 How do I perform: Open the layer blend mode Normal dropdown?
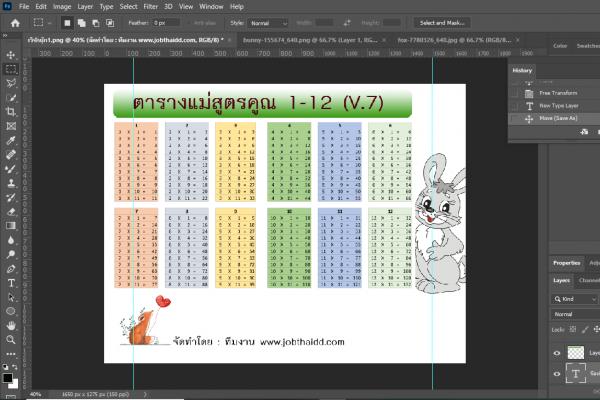576,314
